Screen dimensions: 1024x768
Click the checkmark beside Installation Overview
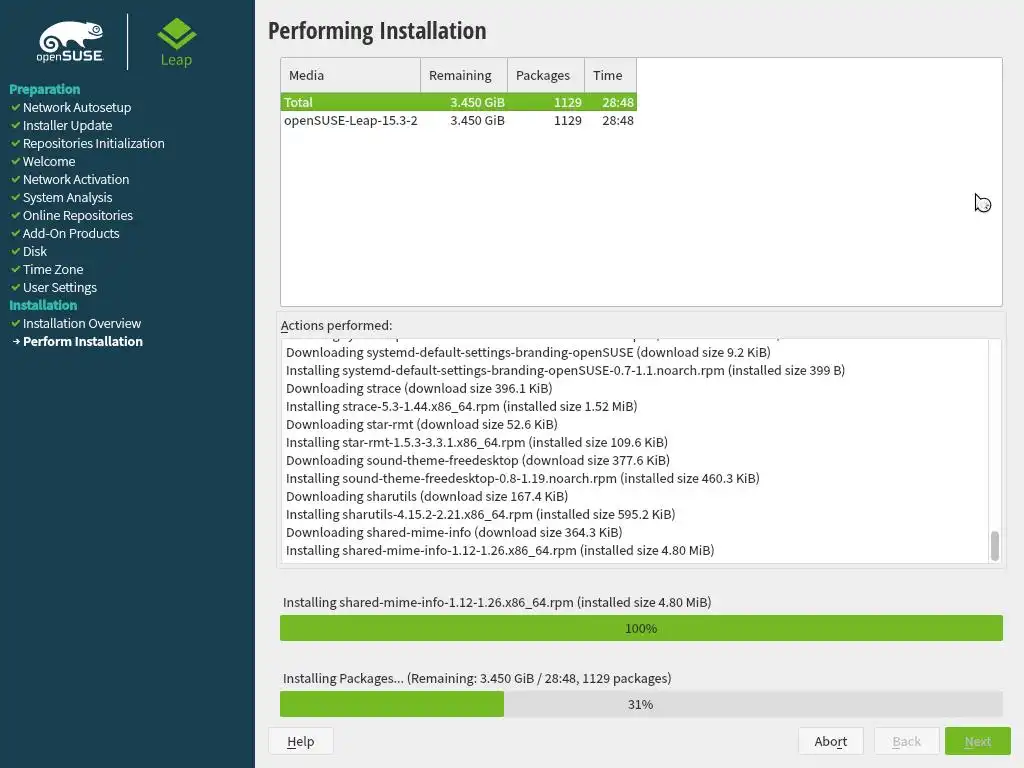click(16, 323)
